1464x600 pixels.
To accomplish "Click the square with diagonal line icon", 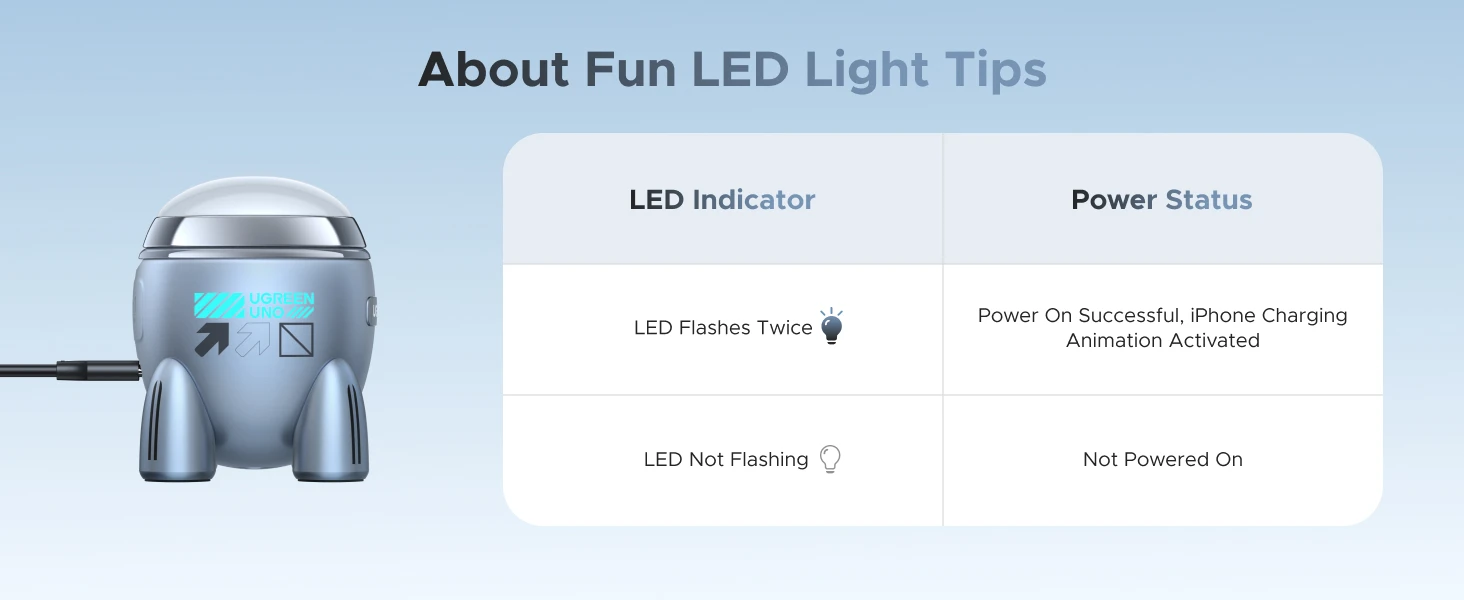I will tap(296, 339).
